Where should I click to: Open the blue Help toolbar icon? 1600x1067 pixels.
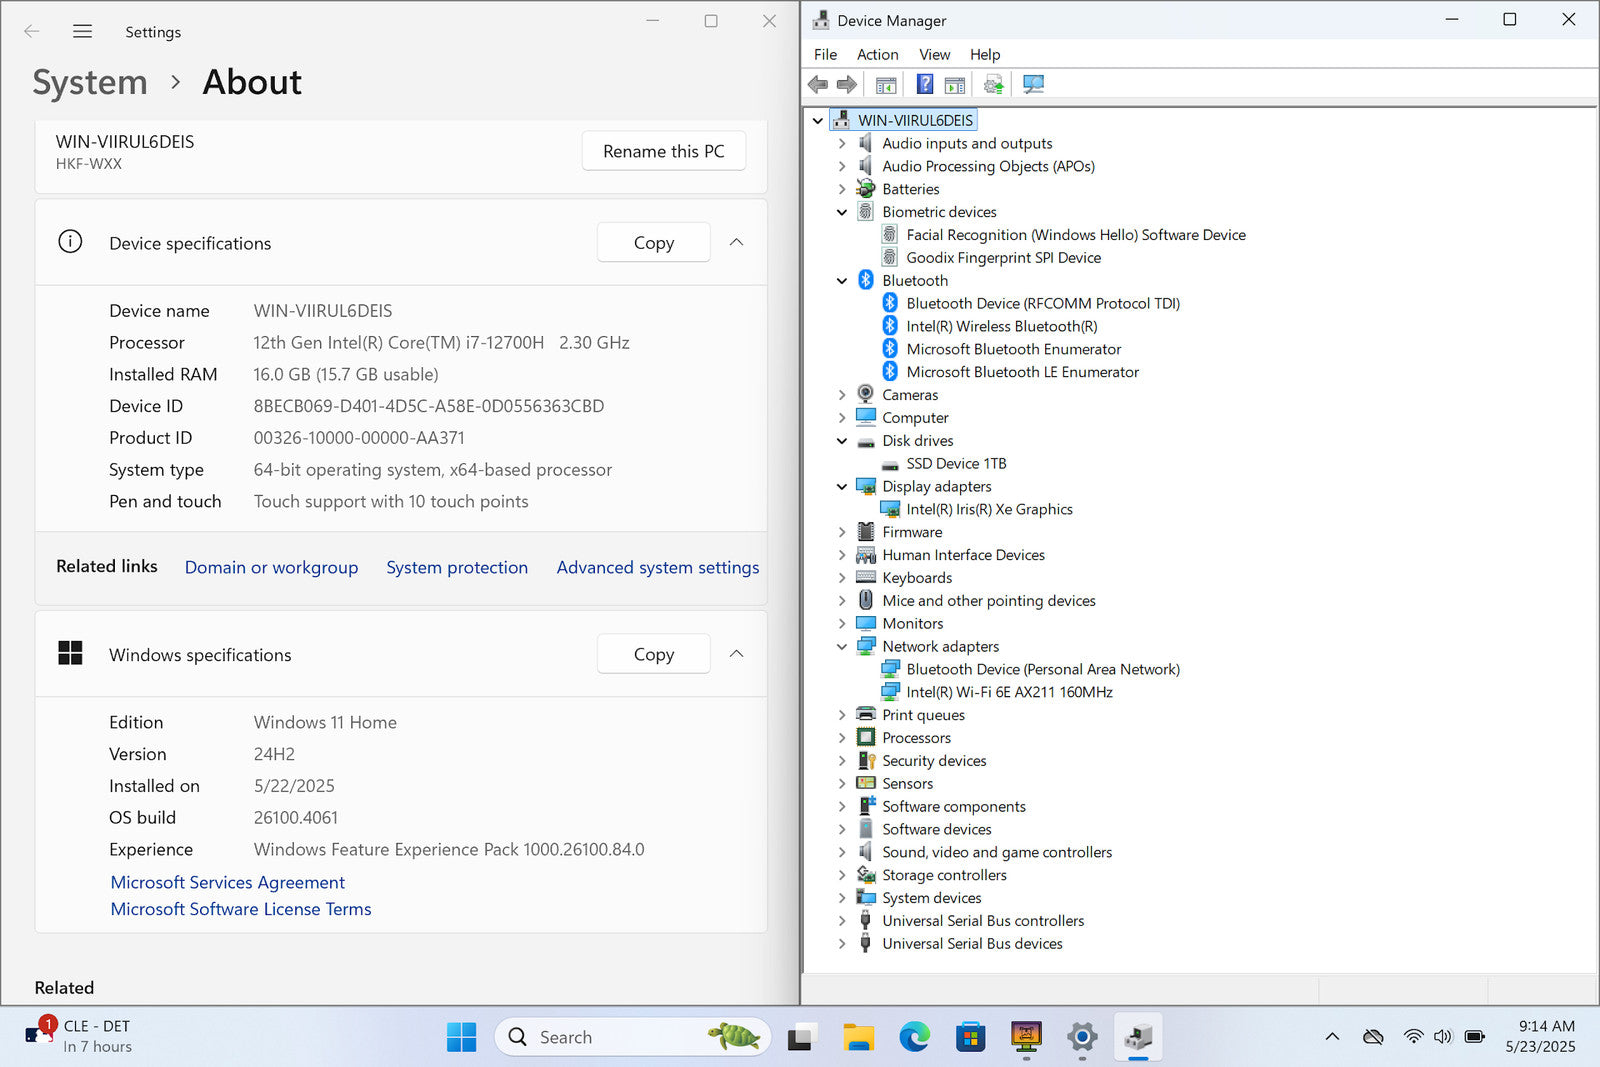(925, 85)
